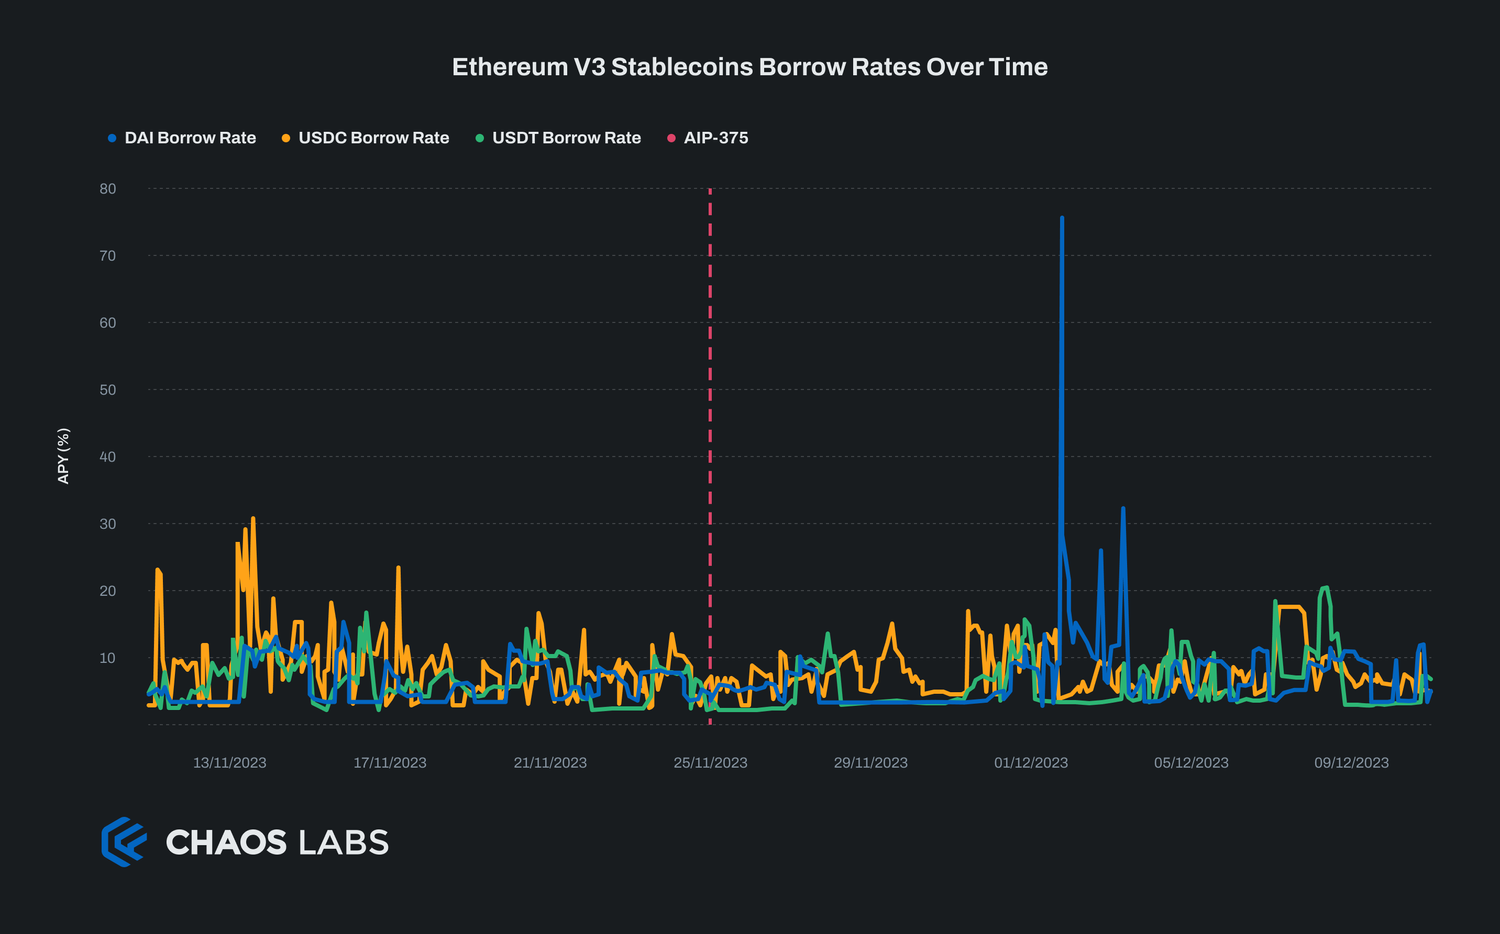Click the 09/12/2023 x-axis date label
Viewport: 1500px width, 934px height.
[x=1351, y=763]
